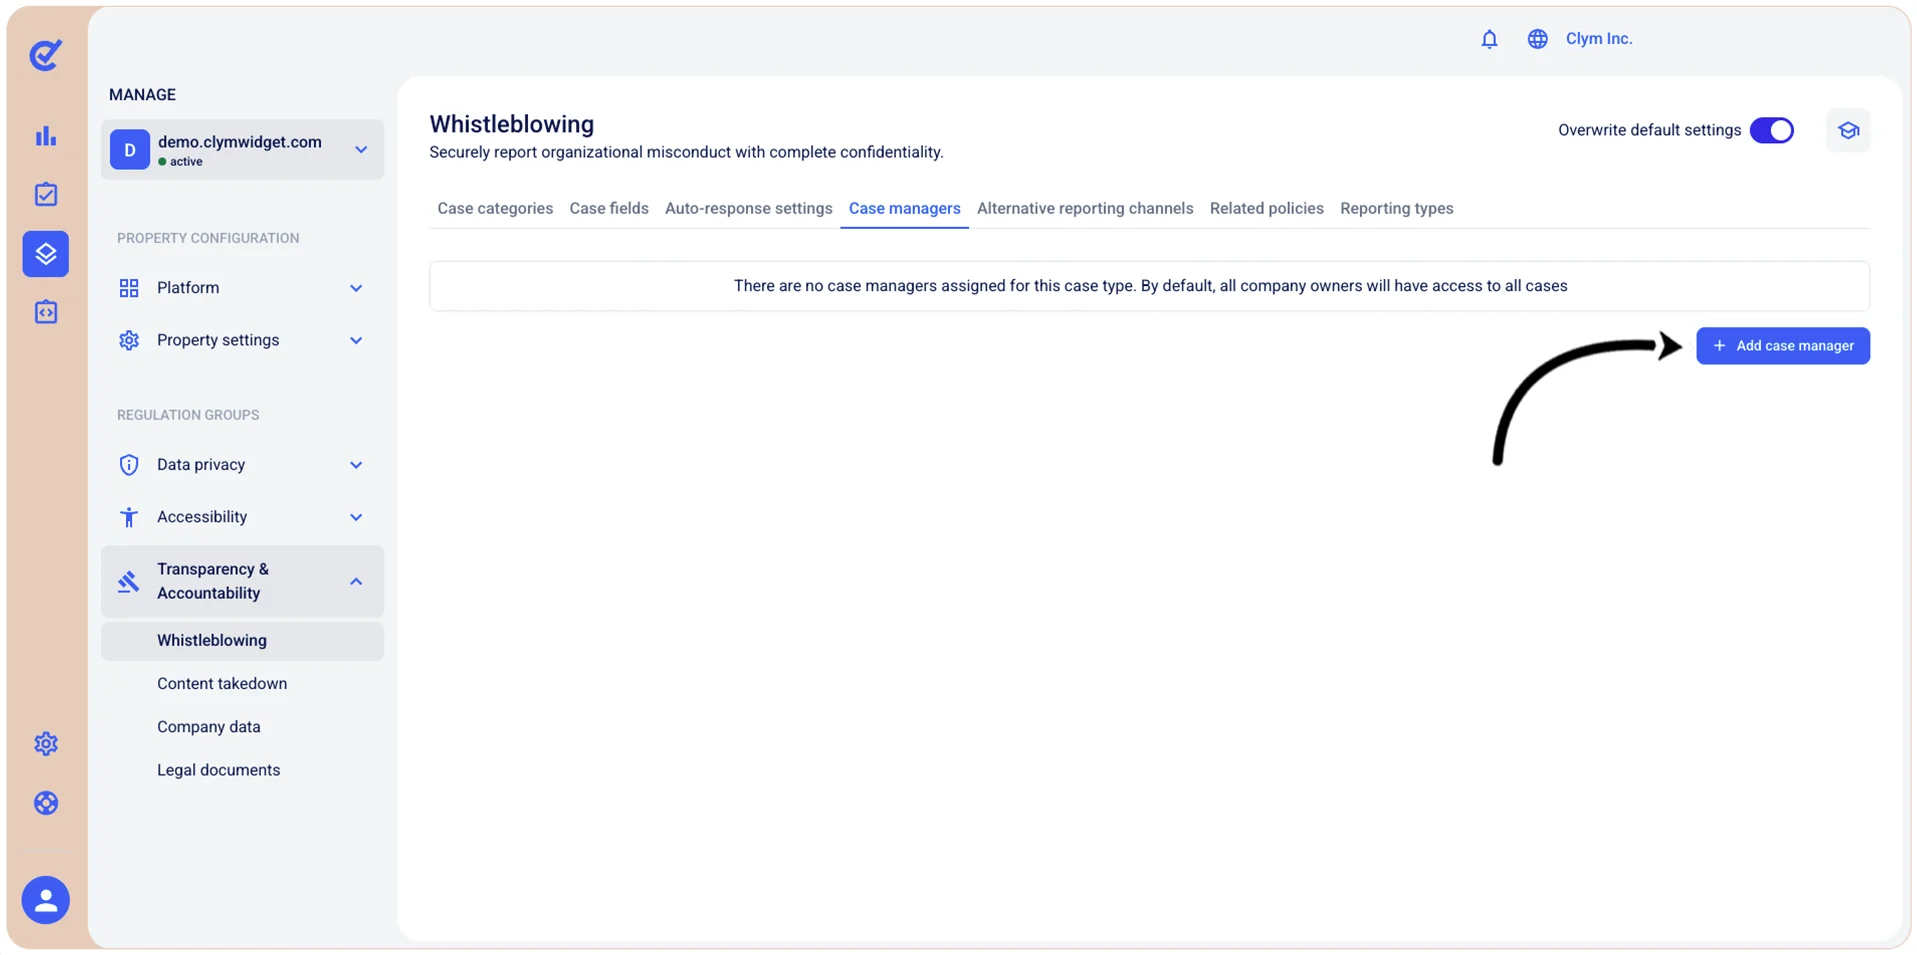Open the code snippet sidebar icon
This screenshot has width=1917, height=955.
46,312
